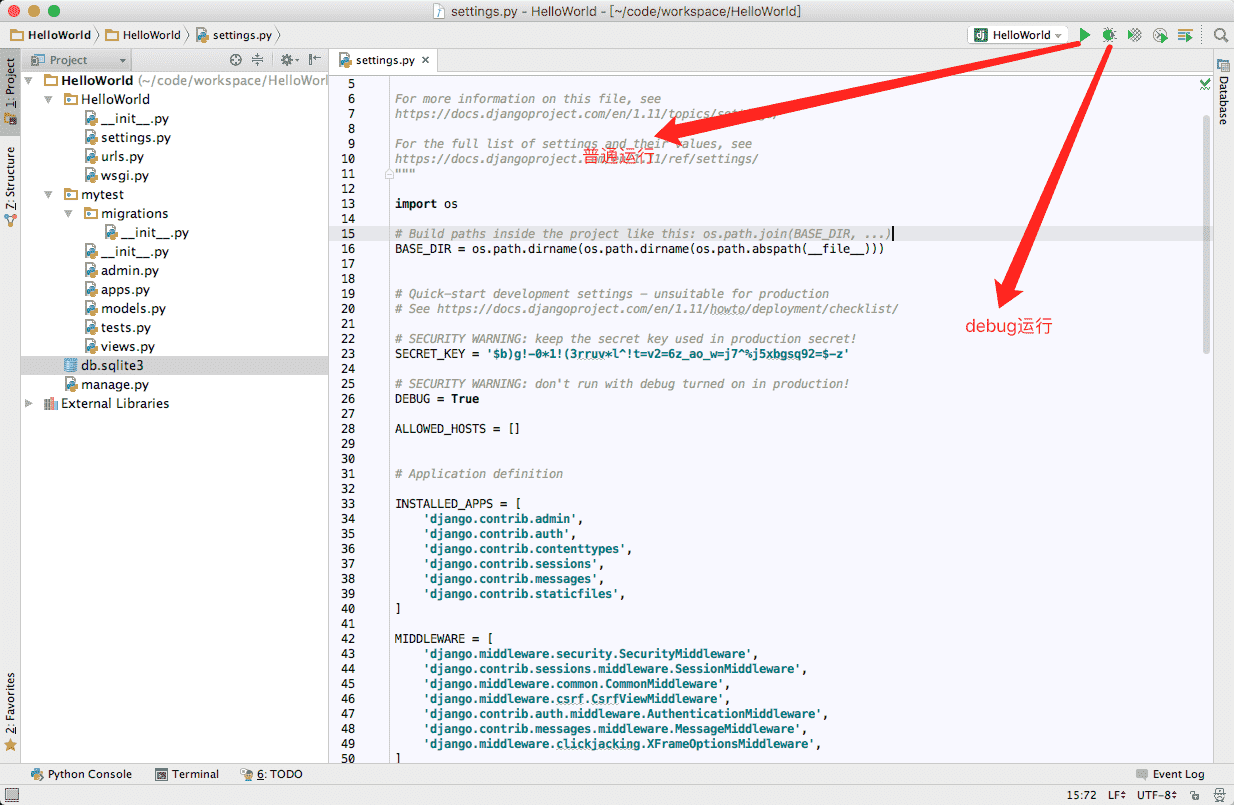Open the 6: TODO tool window
The height and width of the screenshot is (805, 1234).
(271, 774)
